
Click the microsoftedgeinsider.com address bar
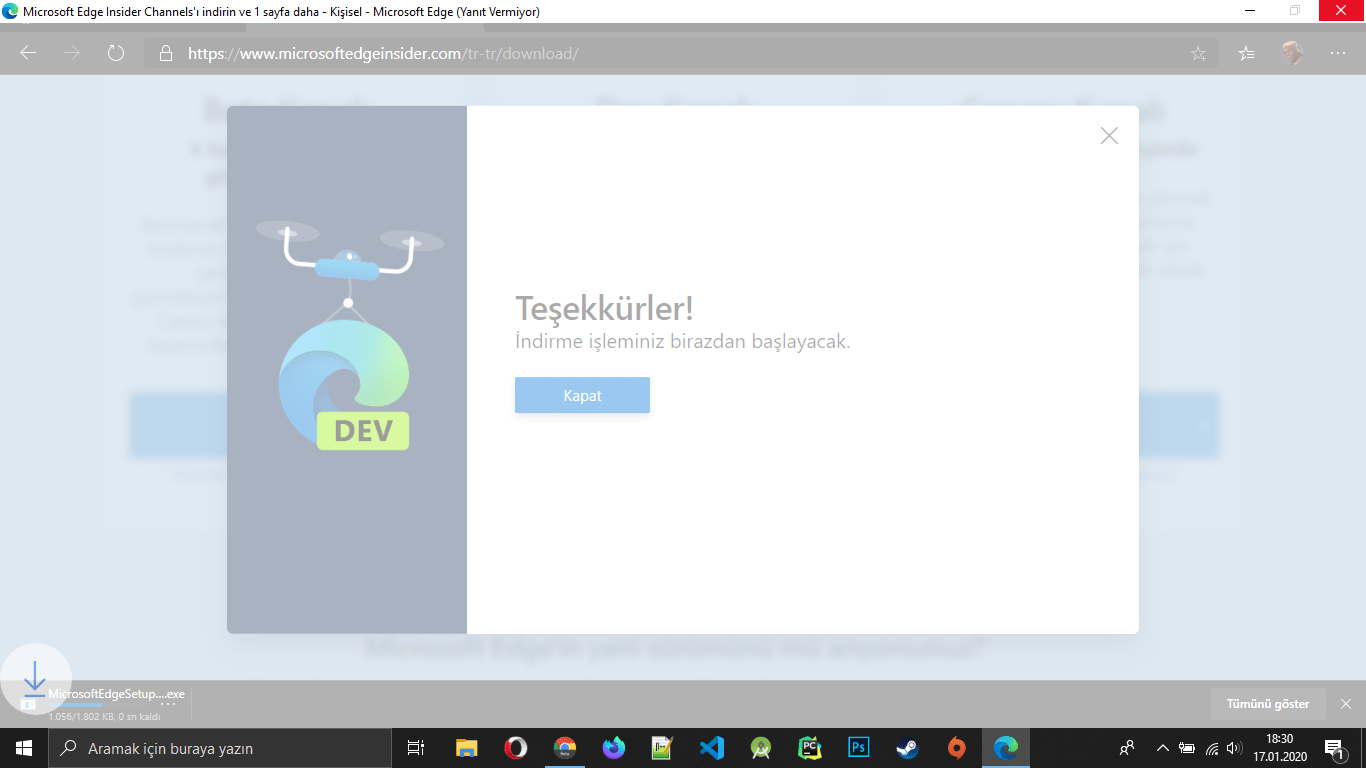point(680,53)
